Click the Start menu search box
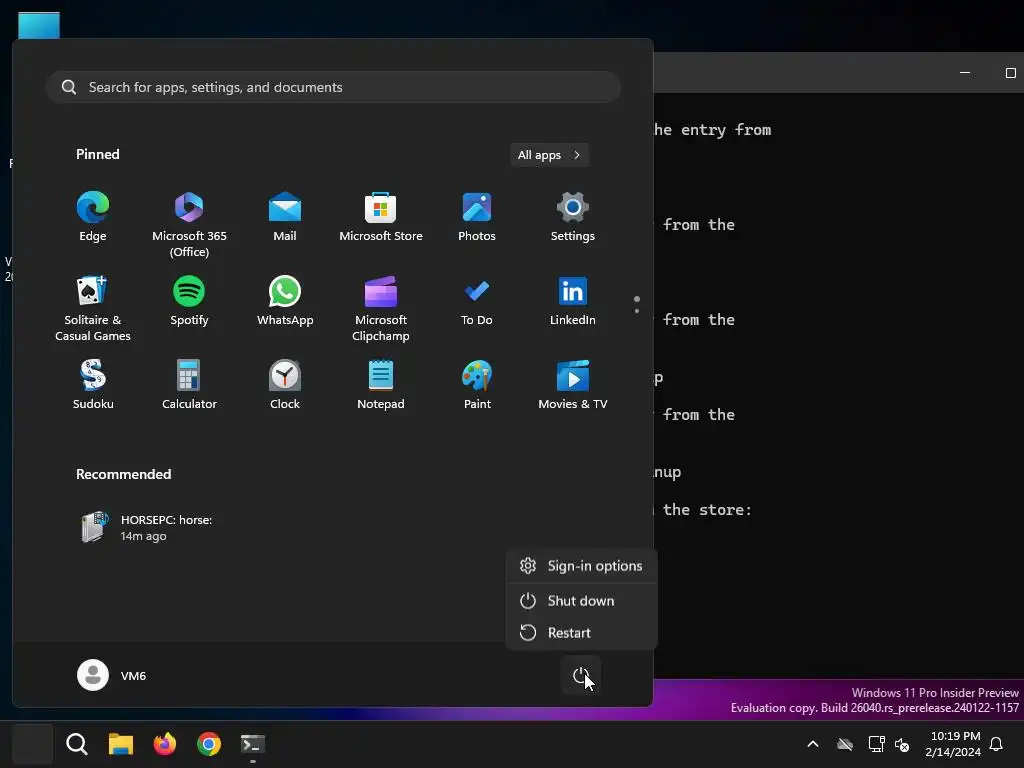 [333, 87]
